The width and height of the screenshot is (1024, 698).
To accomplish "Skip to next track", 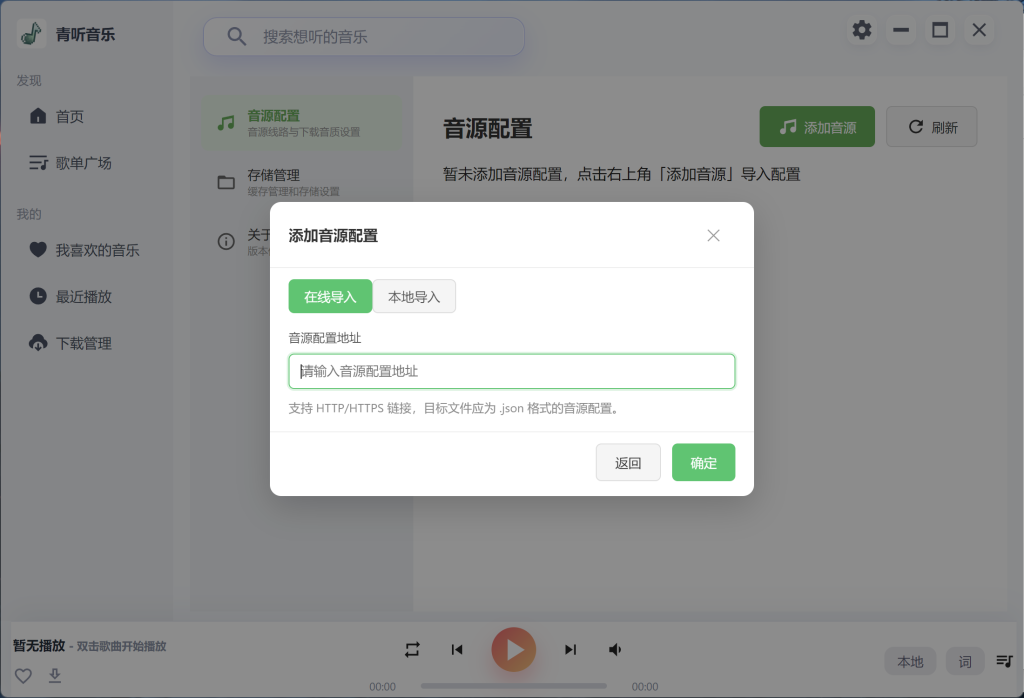I will [570, 650].
